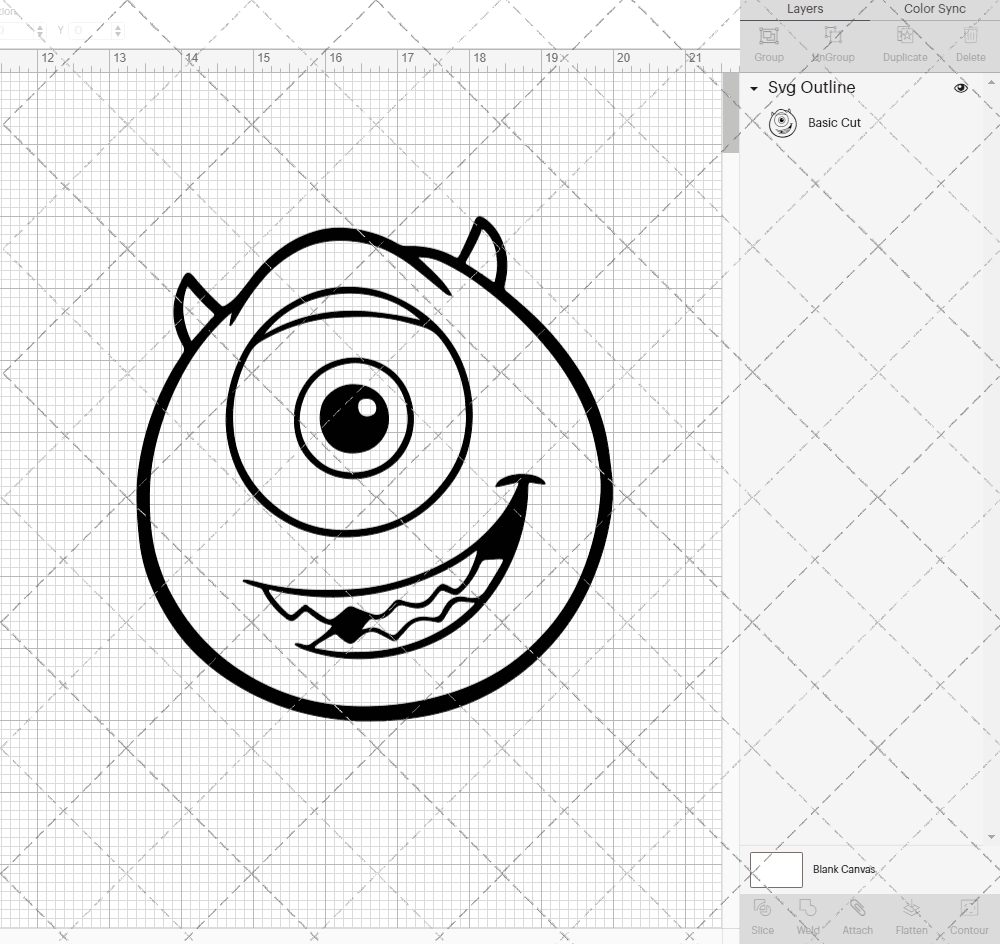The width and height of the screenshot is (1000, 944).
Task: Click the Attach paperclip tool
Action: pyautogui.click(x=857, y=917)
